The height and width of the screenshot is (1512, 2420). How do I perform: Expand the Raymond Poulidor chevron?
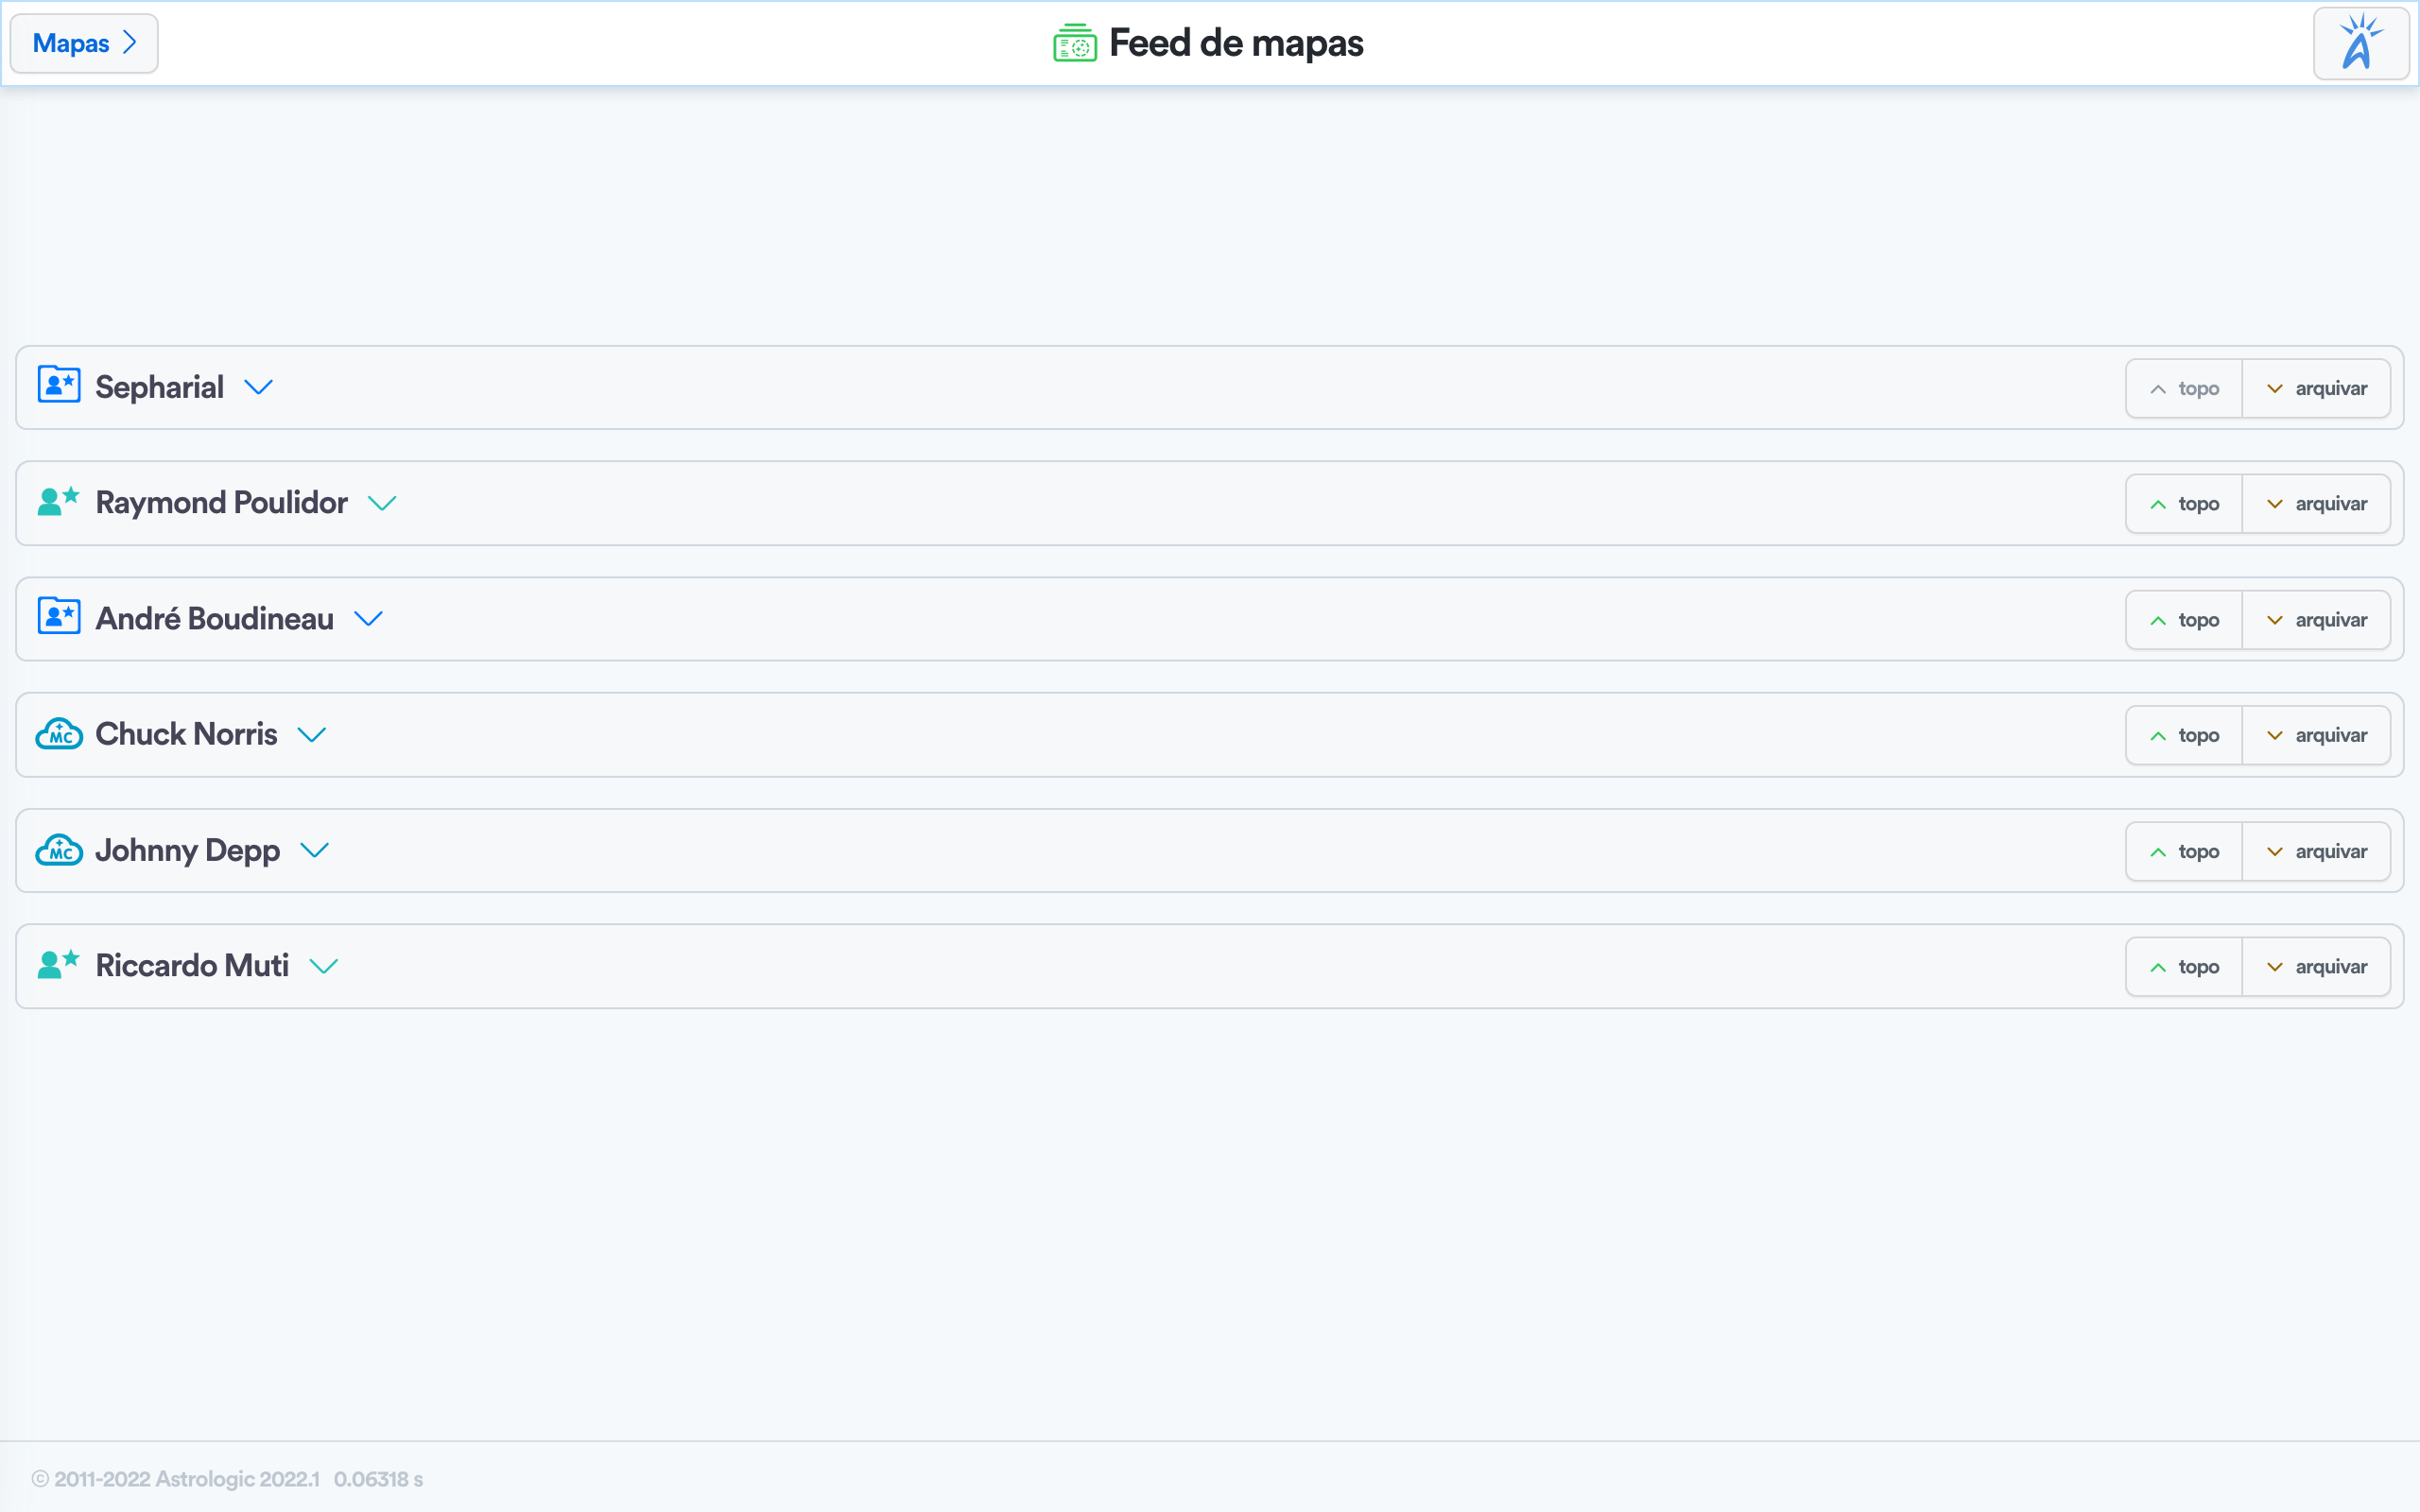[382, 503]
